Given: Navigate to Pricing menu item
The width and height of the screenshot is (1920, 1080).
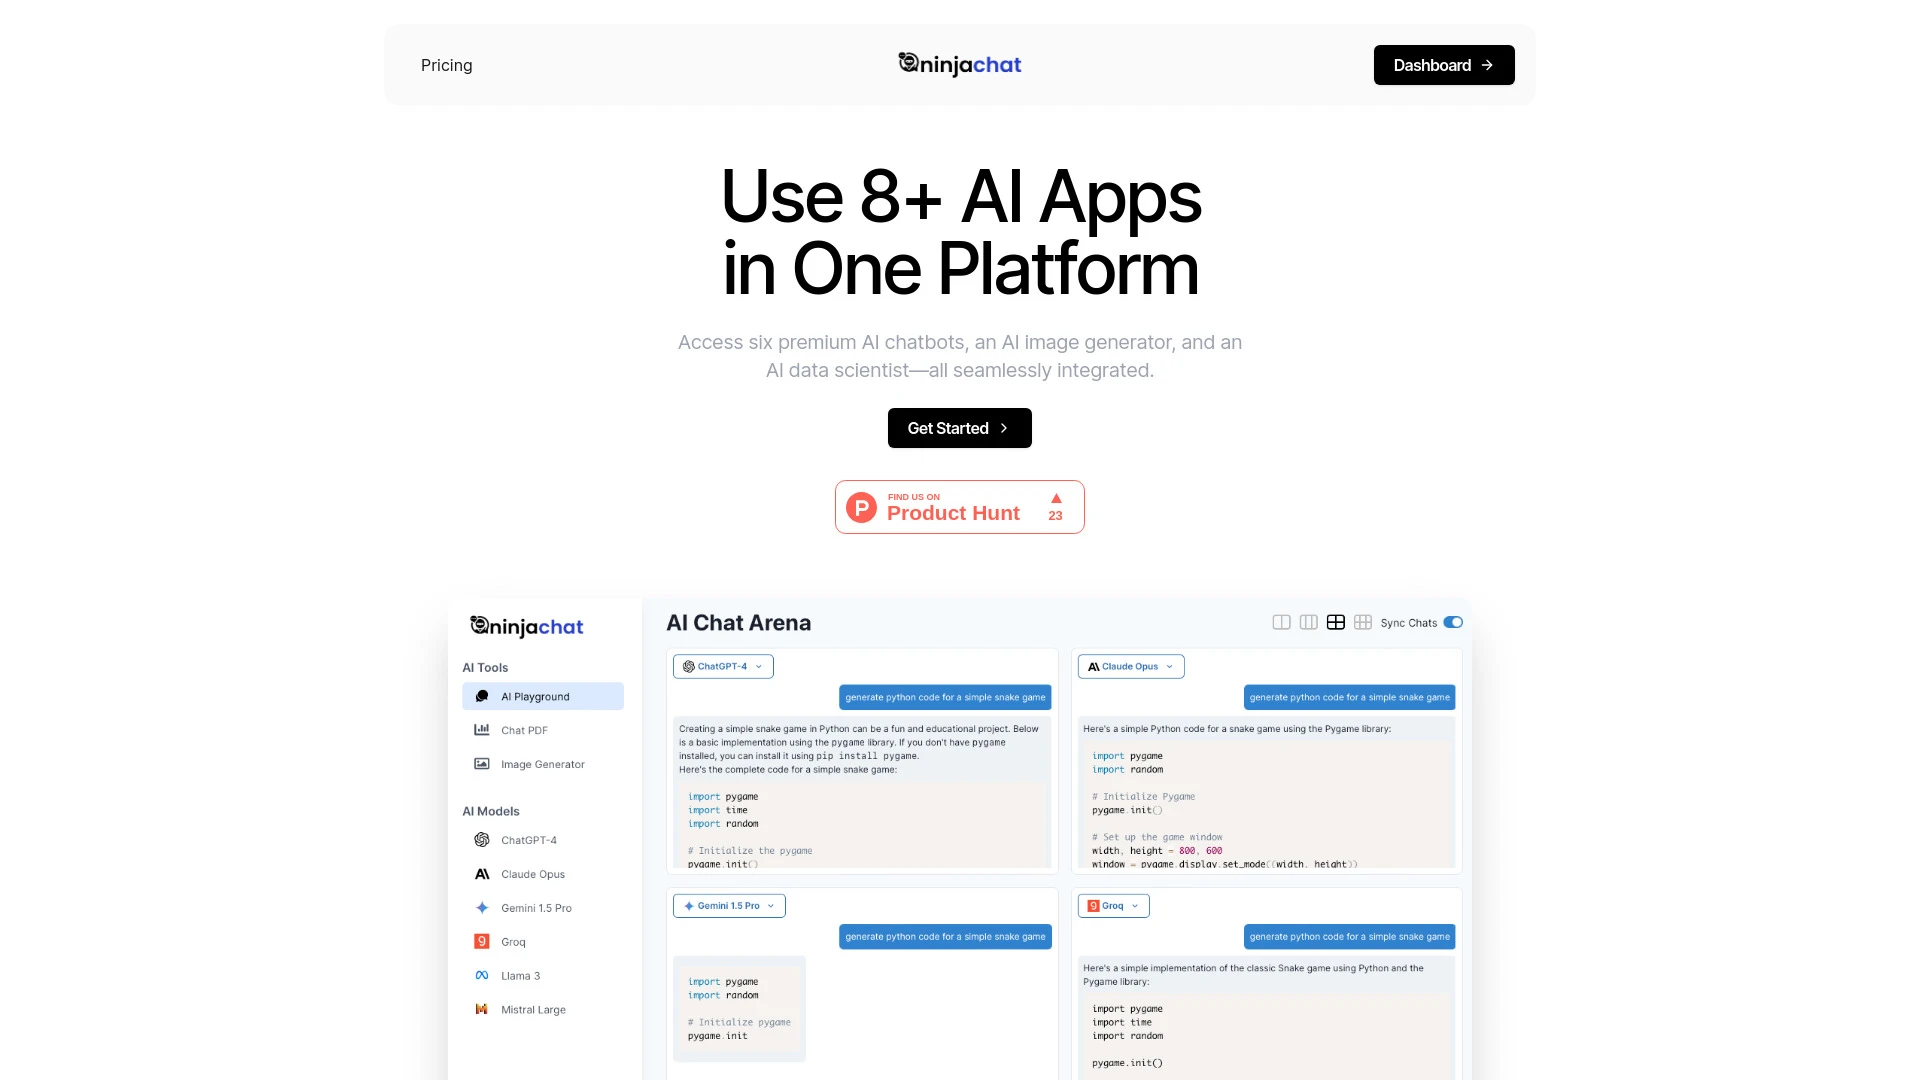Looking at the screenshot, I should point(446,65).
